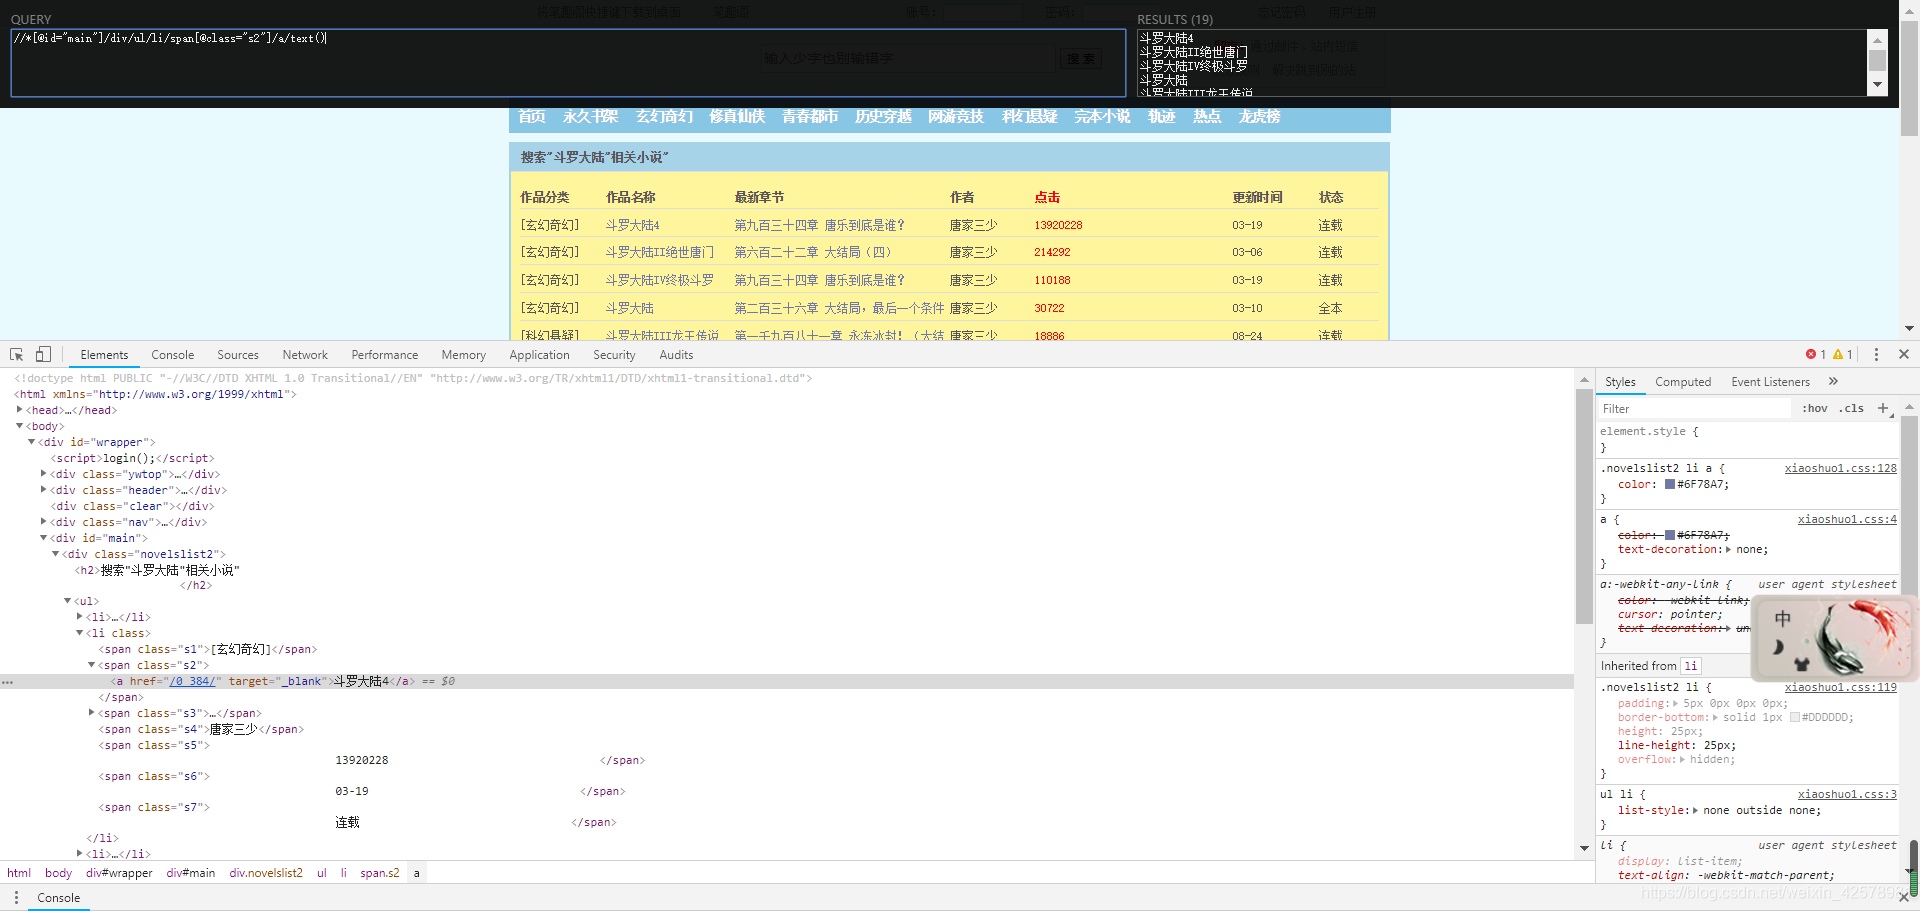
Task: Collapse the div id wrapper node
Action: click(31, 442)
